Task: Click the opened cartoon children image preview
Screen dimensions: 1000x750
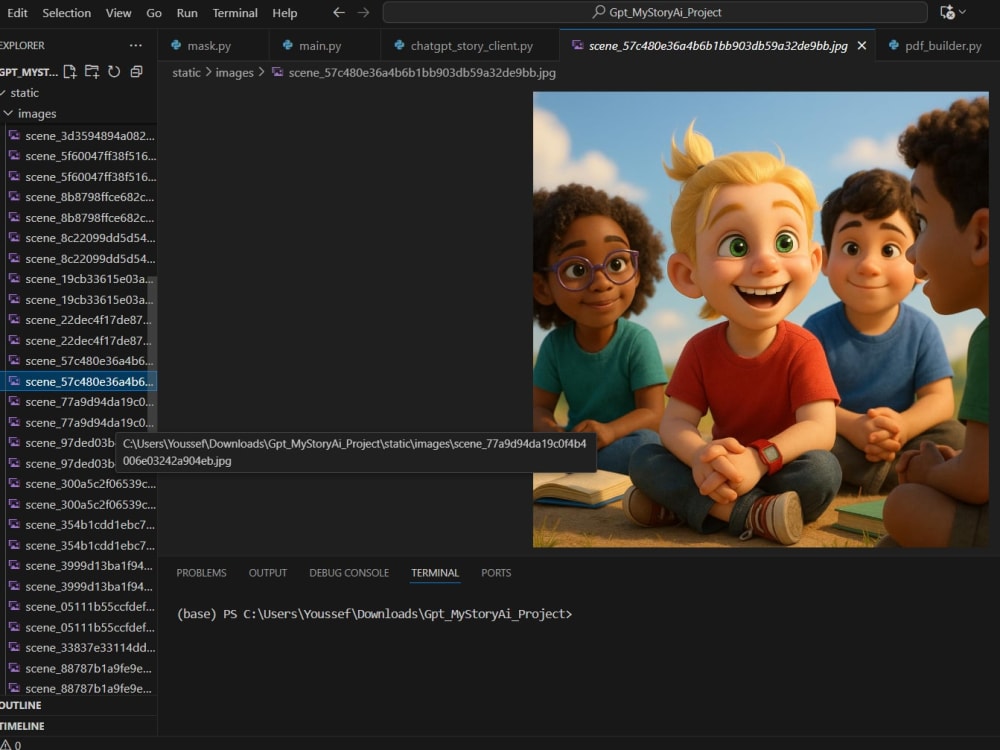Action: click(761, 320)
